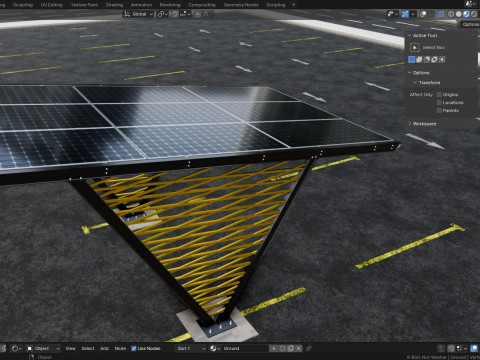Open the pivot point link dropdown

163,14
